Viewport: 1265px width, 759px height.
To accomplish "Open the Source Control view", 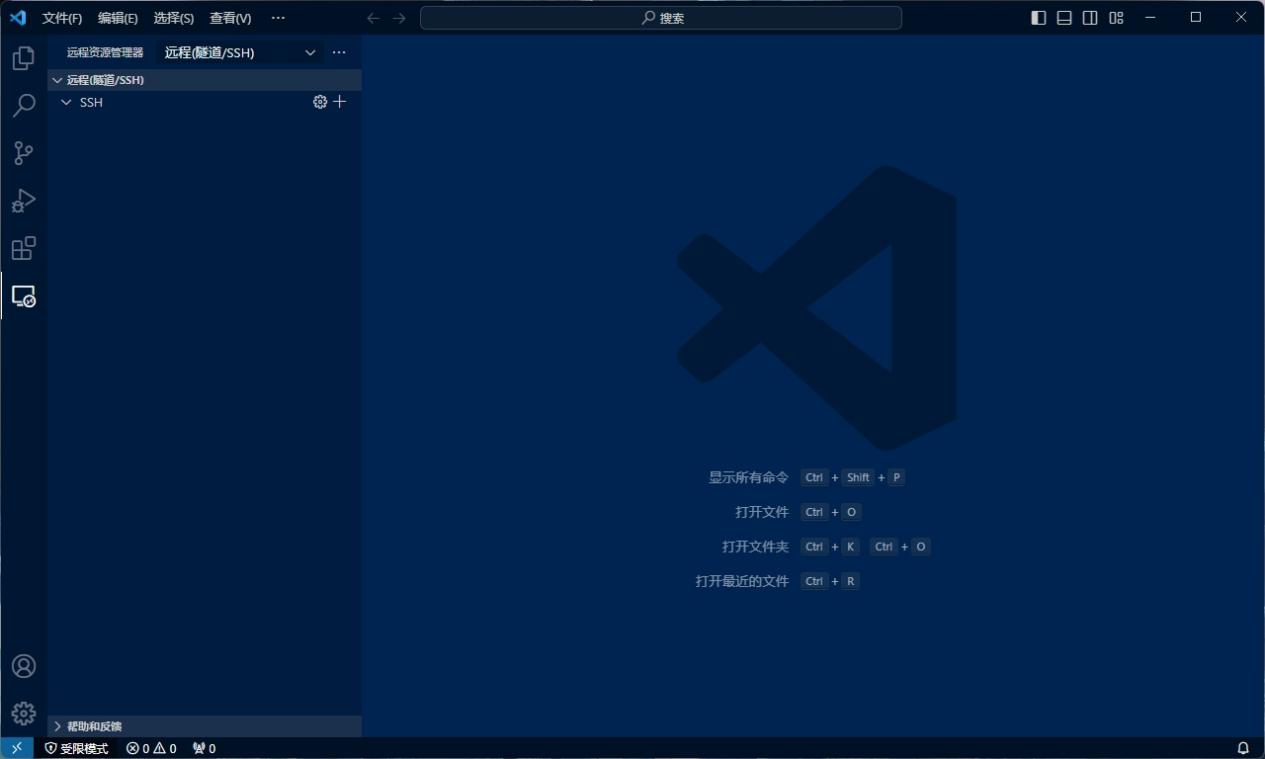I will coord(23,153).
